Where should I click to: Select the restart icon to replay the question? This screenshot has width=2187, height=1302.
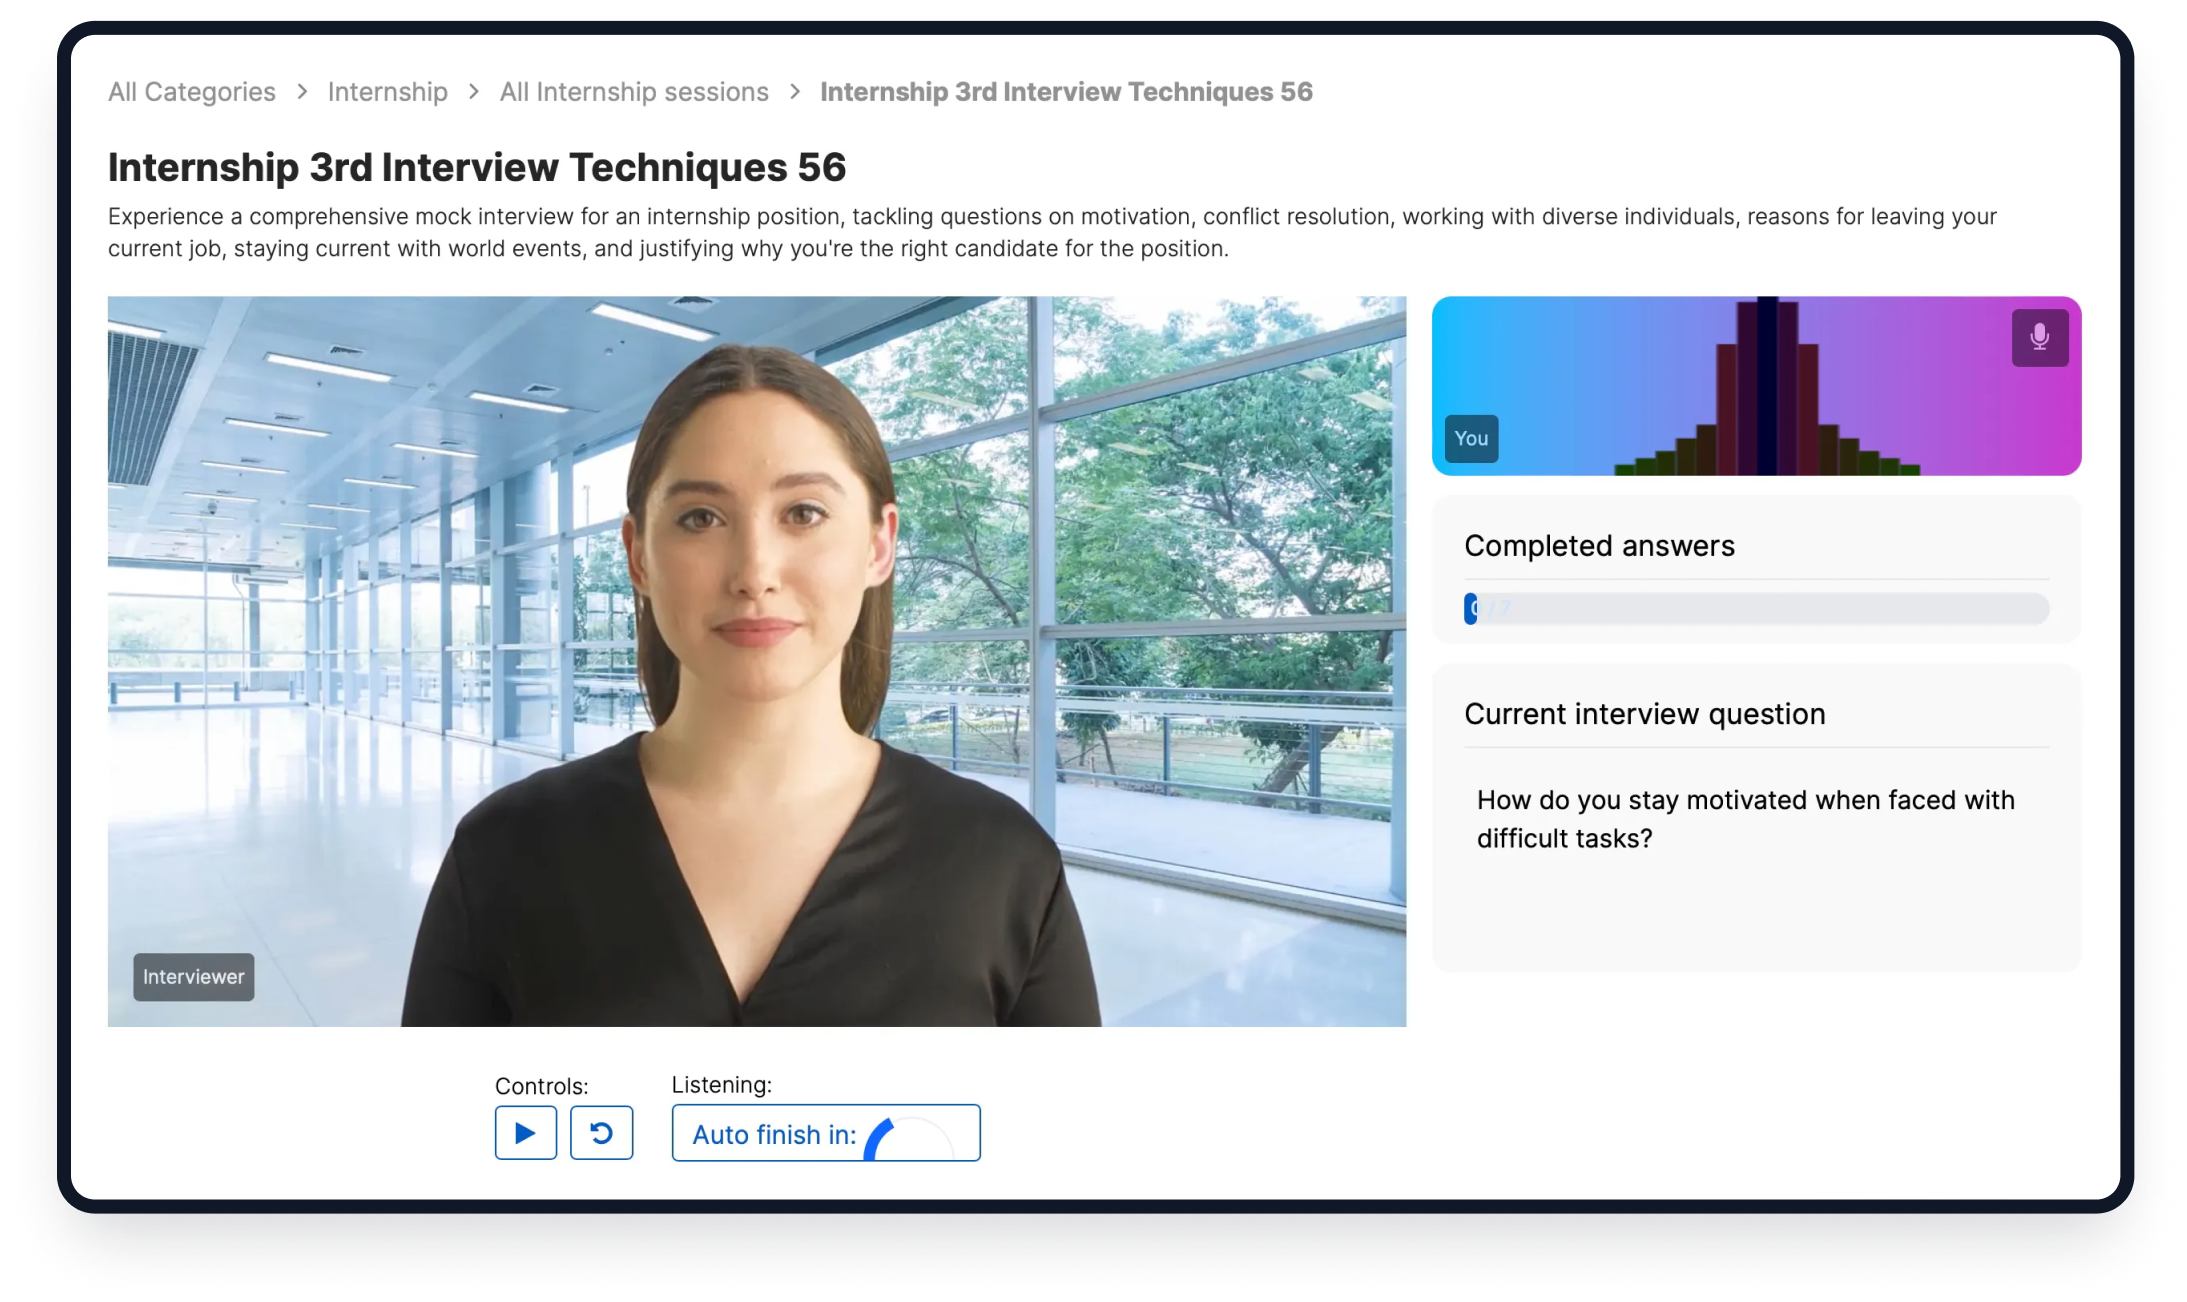tap(600, 1132)
